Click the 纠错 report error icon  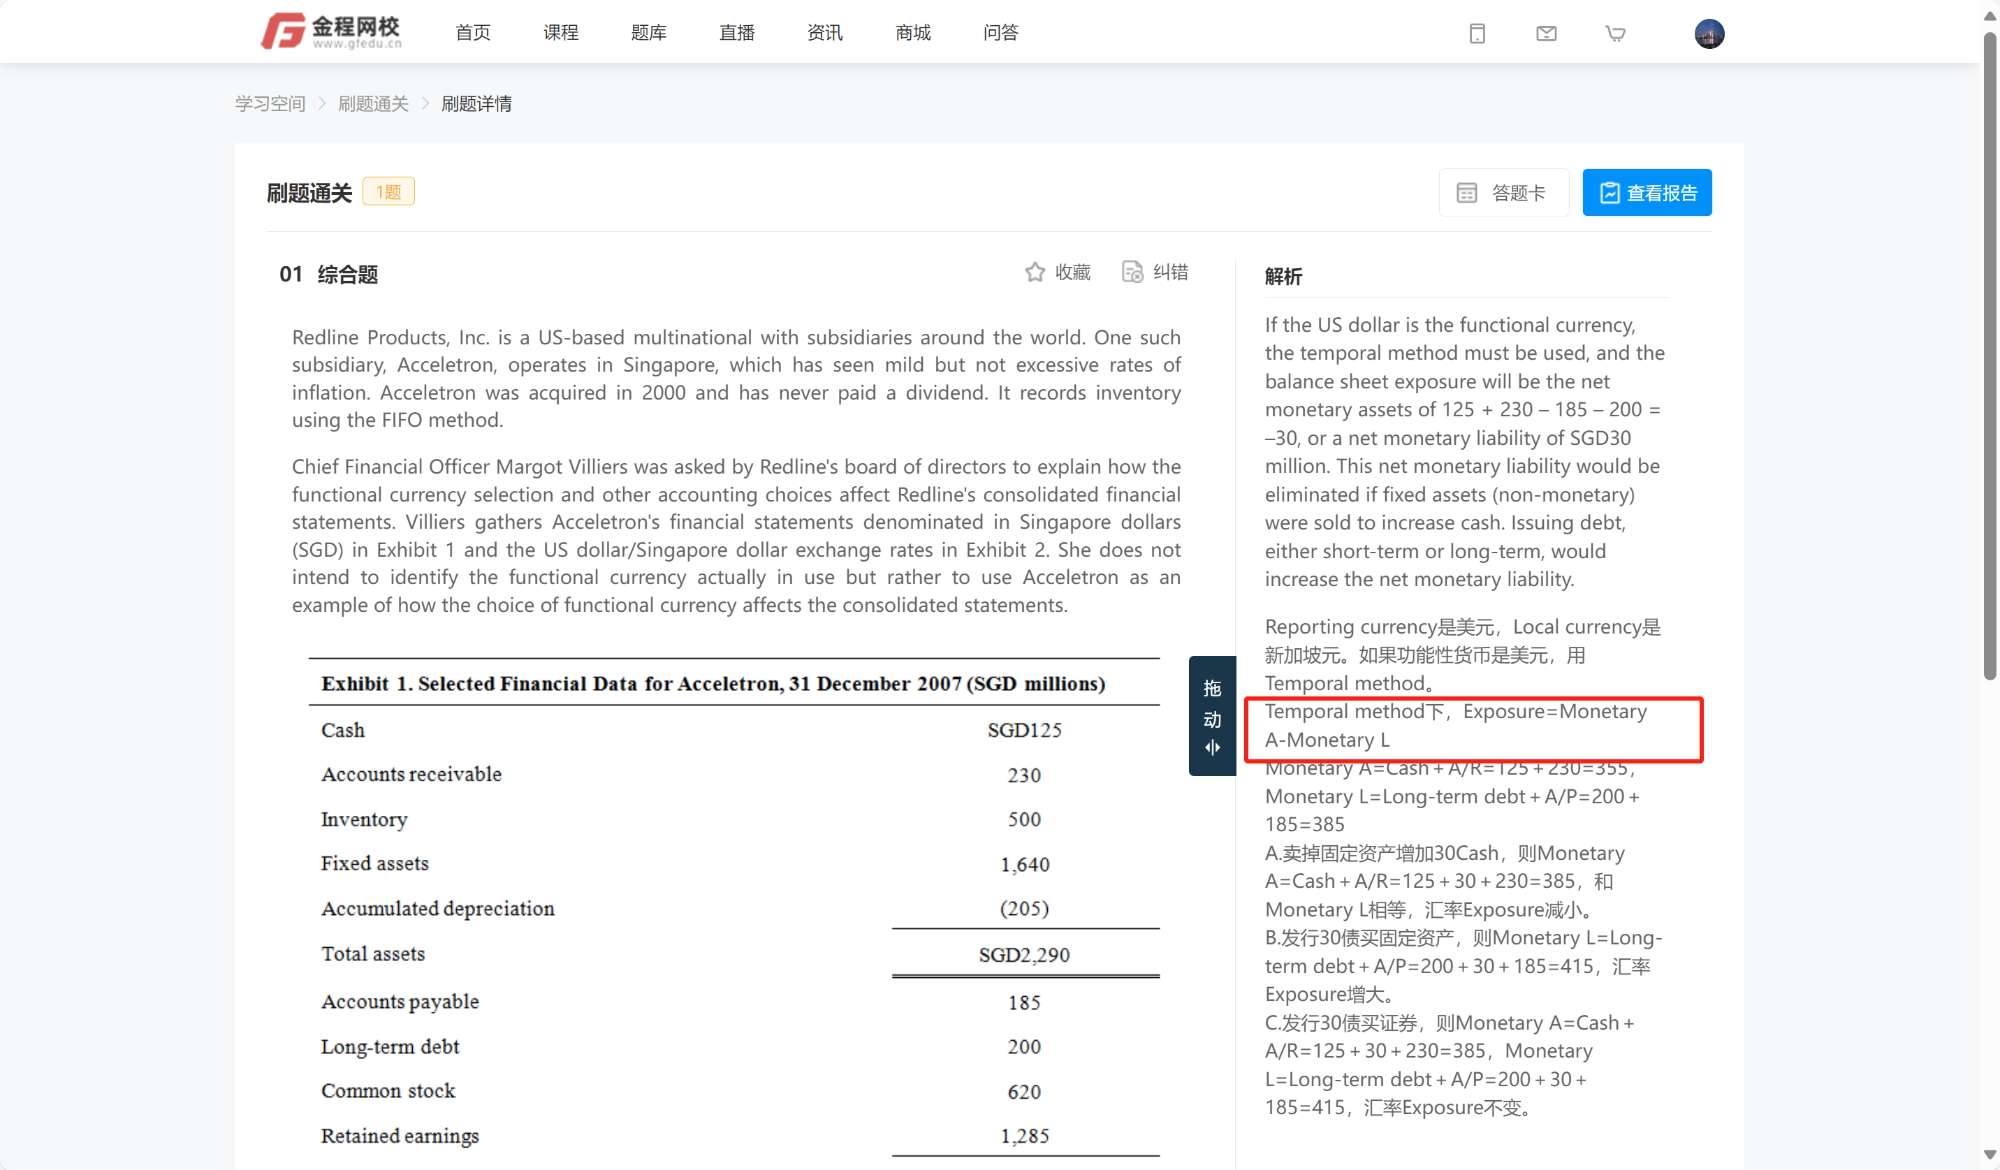click(1132, 272)
